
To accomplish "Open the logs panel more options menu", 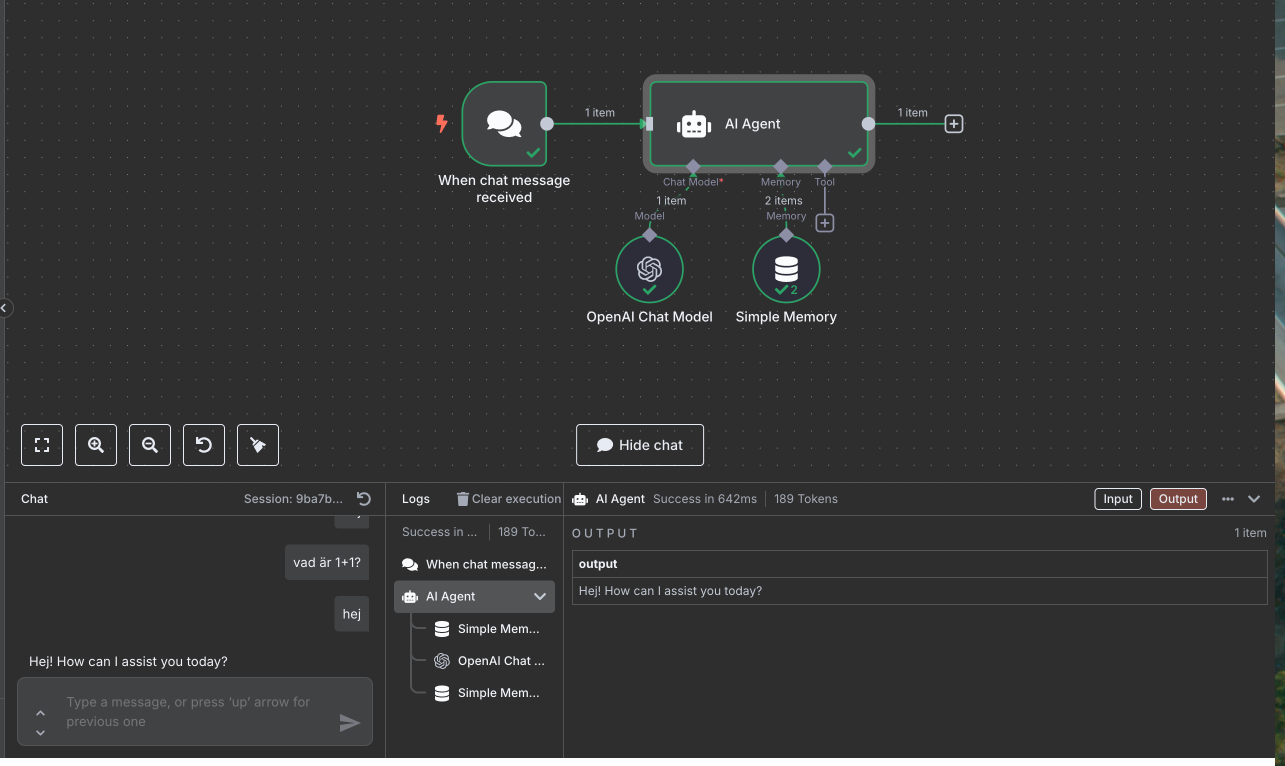I will pos(1228,499).
